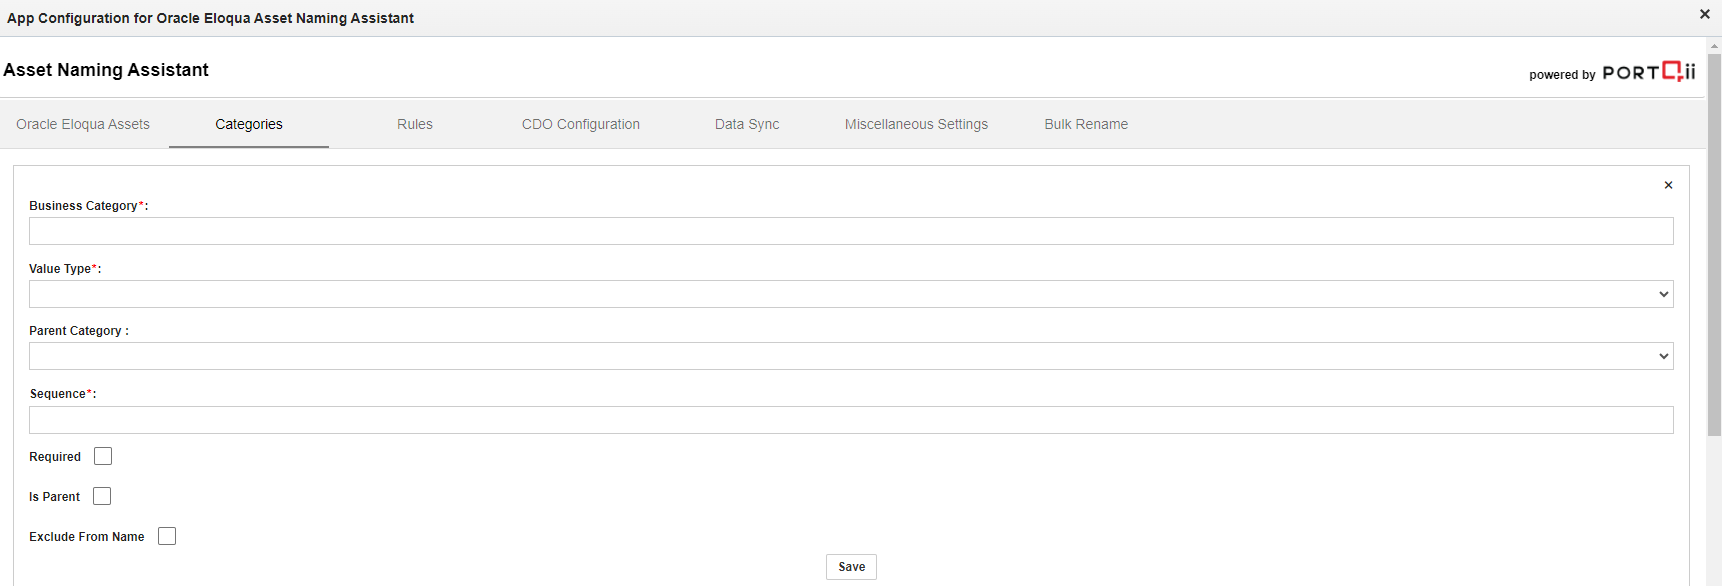Go to the CDO Configuration tab
This screenshot has width=1722, height=586.
pos(581,124)
